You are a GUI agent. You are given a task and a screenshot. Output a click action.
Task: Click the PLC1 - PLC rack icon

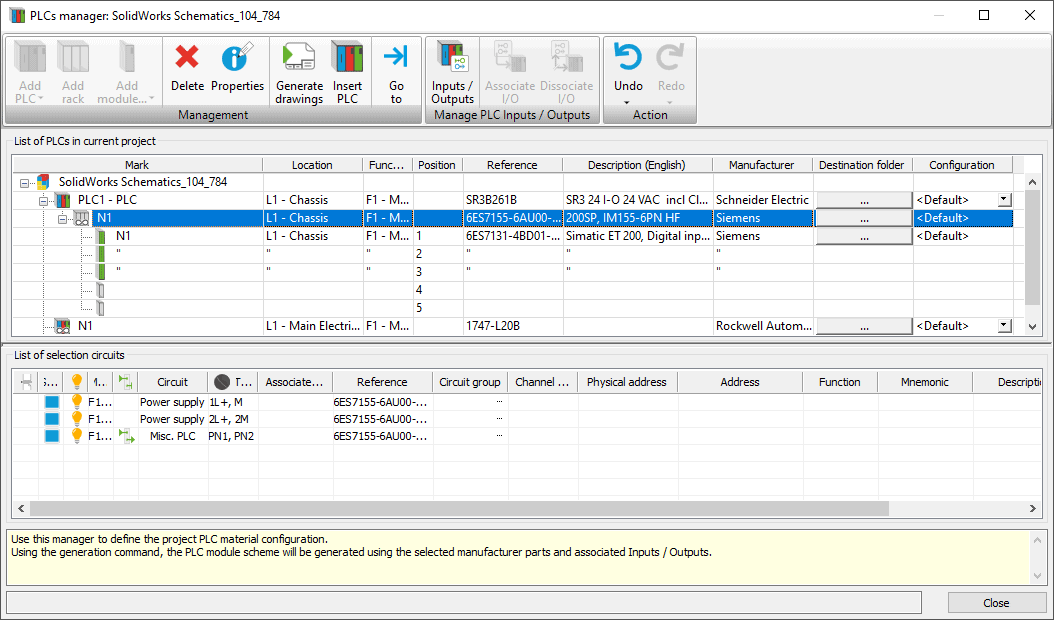coord(63,200)
